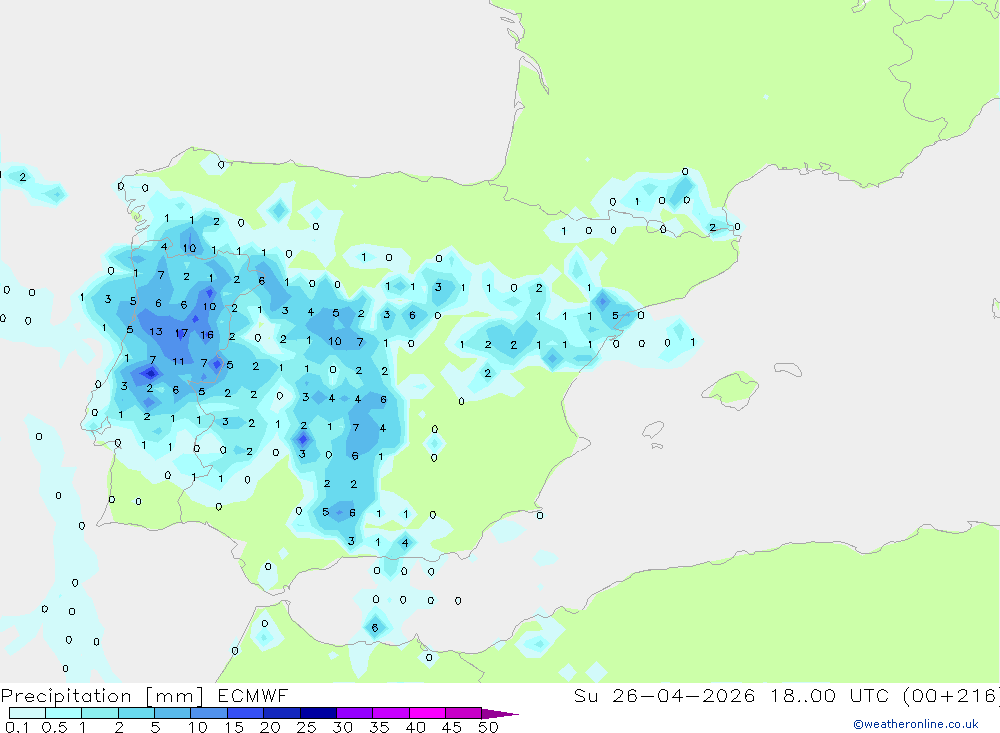Click the ECMWF model label
Image resolution: width=1000 pixels, height=733 pixels.
(x=253, y=695)
